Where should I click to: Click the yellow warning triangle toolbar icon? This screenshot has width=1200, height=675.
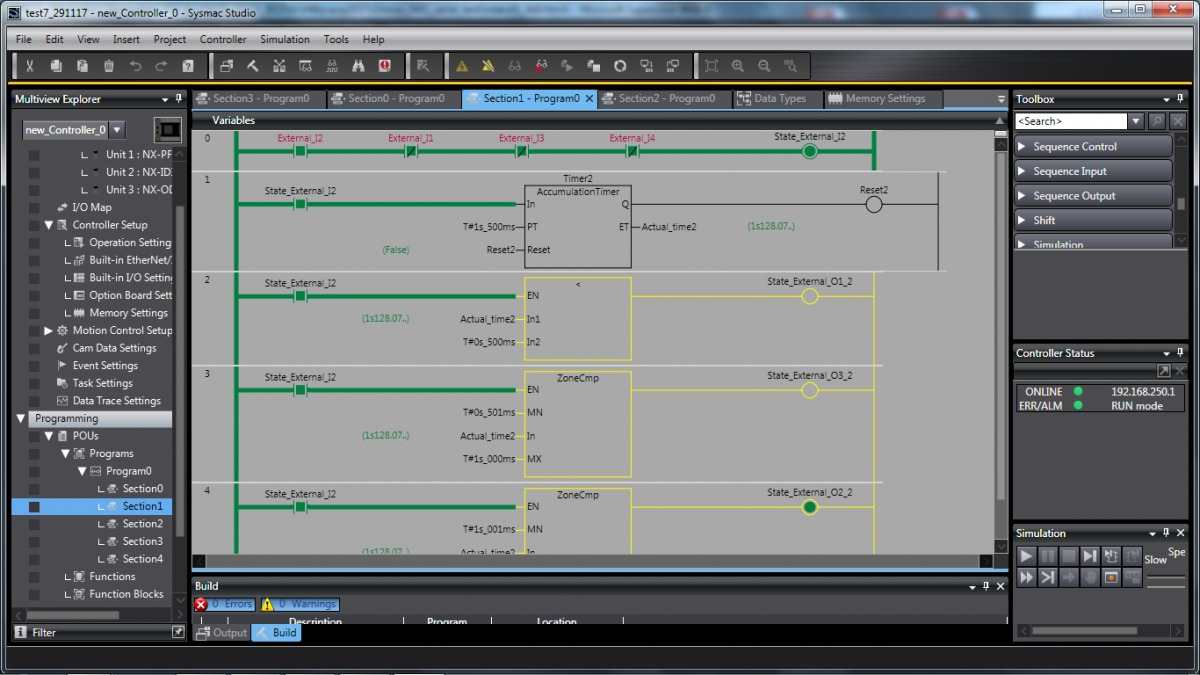point(462,66)
